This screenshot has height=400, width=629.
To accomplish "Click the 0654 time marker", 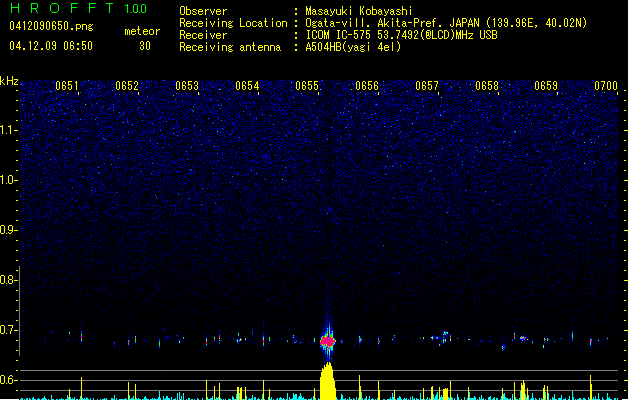I will click(x=247, y=86).
